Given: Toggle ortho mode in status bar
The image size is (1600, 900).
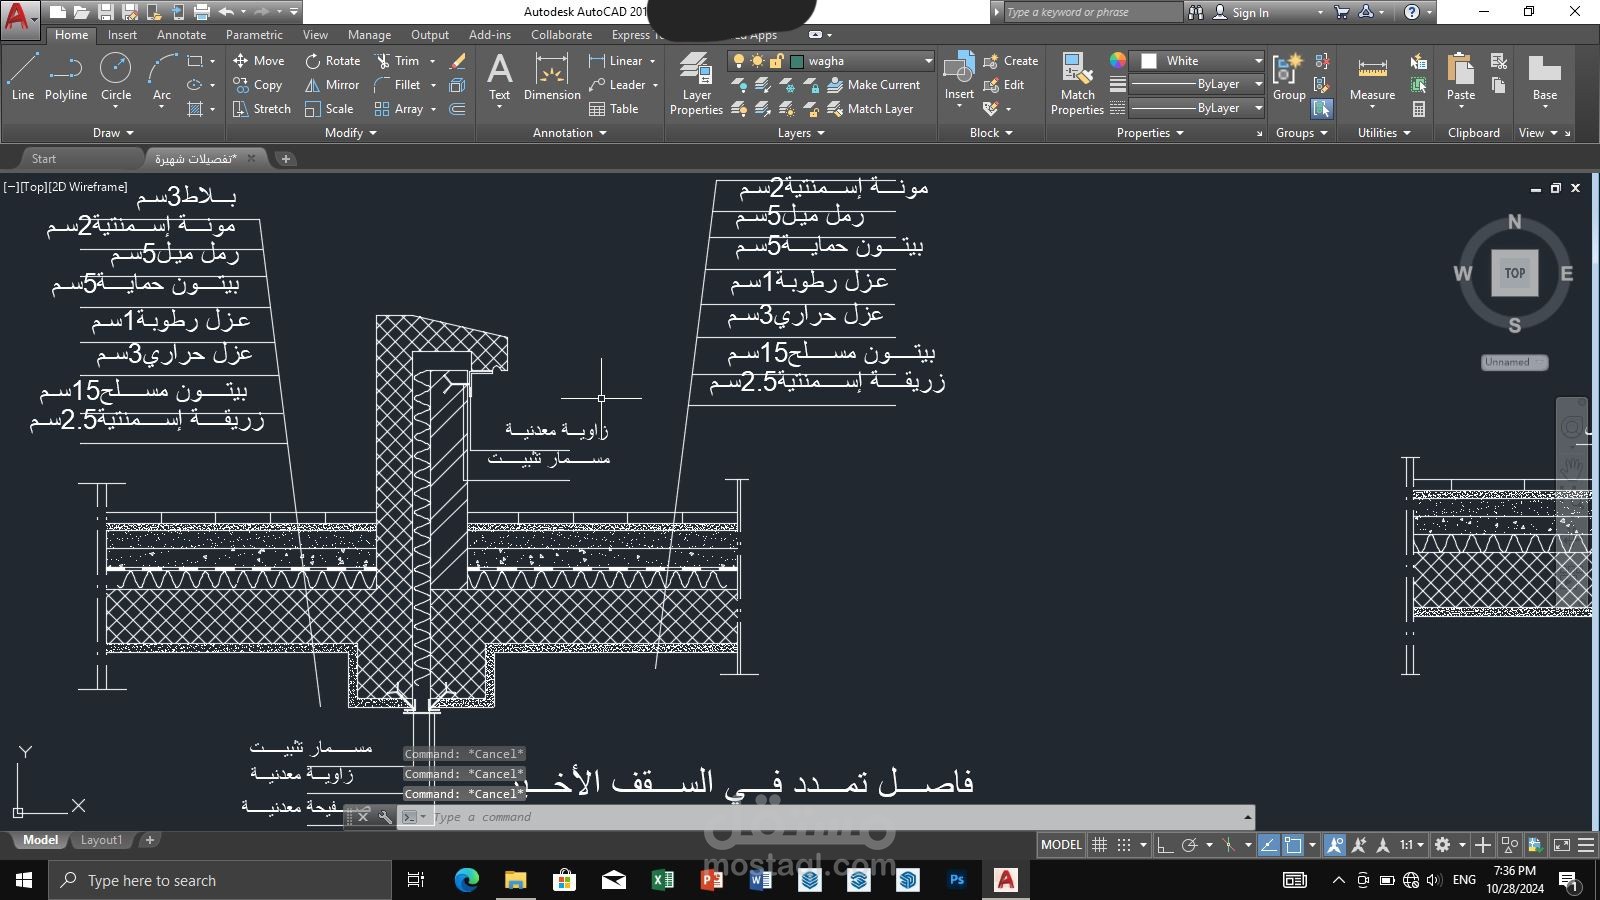Looking at the screenshot, I should (1165, 845).
